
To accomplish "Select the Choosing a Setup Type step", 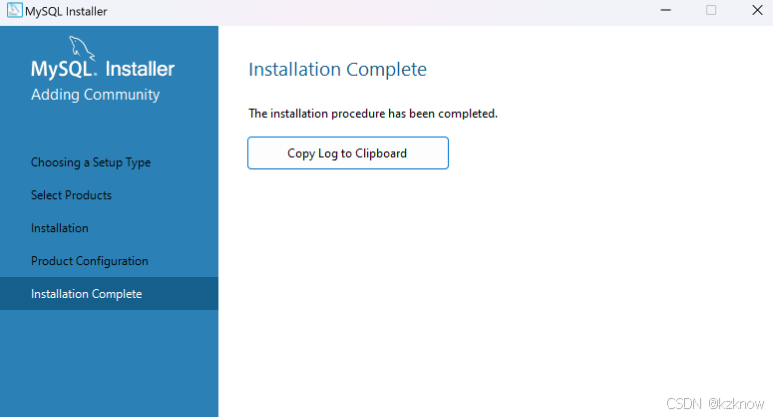I will (91, 163).
